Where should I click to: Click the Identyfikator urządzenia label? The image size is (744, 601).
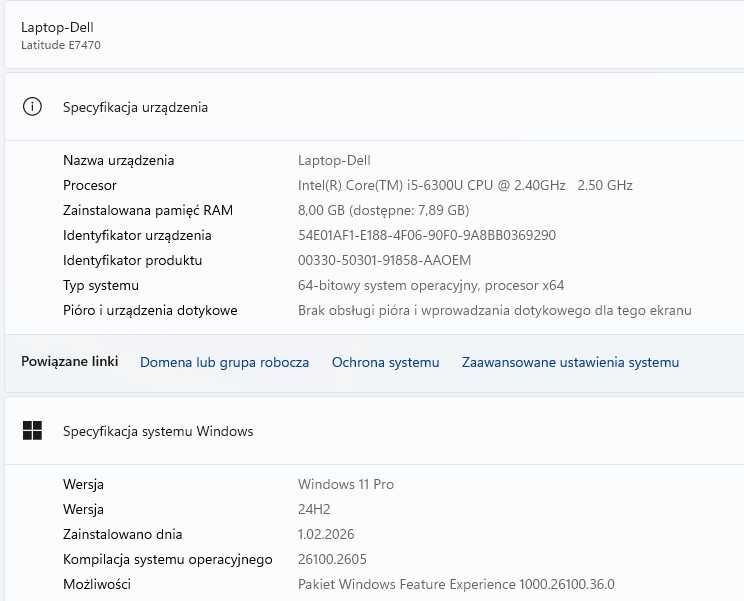(x=137, y=235)
